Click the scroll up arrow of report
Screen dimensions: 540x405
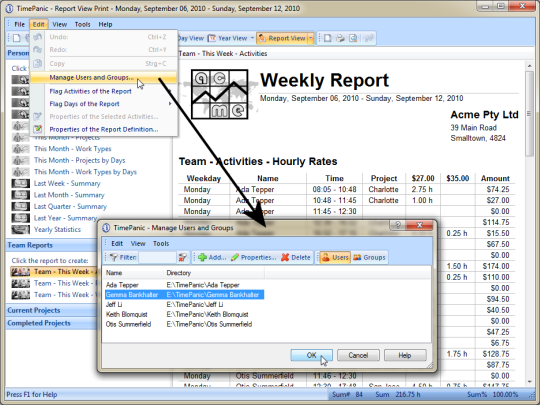click(x=529, y=66)
